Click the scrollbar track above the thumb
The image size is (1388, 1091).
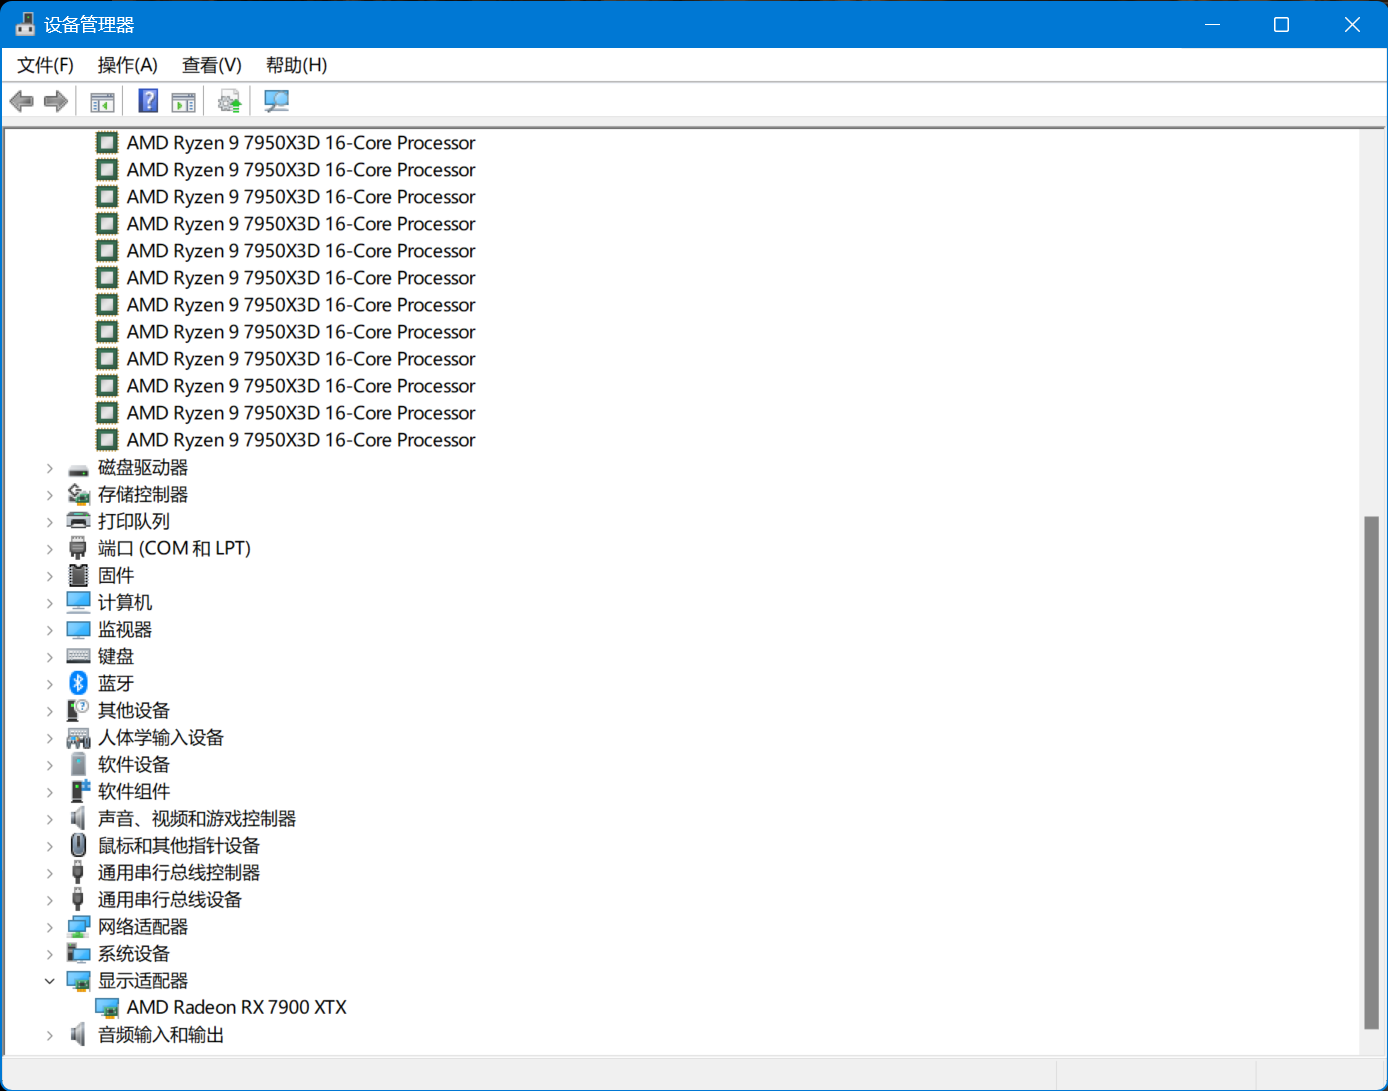point(1371,322)
